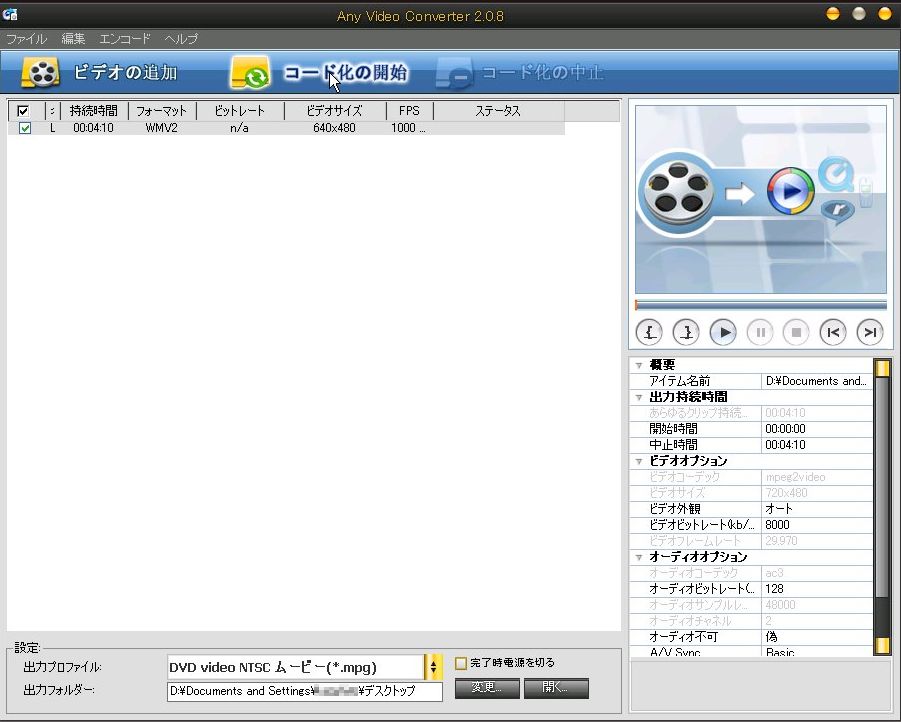Image resolution: width=901 pixels, height=722 pixels.
Task: Close the window with rightmost orange button
Action: [885, 14]
